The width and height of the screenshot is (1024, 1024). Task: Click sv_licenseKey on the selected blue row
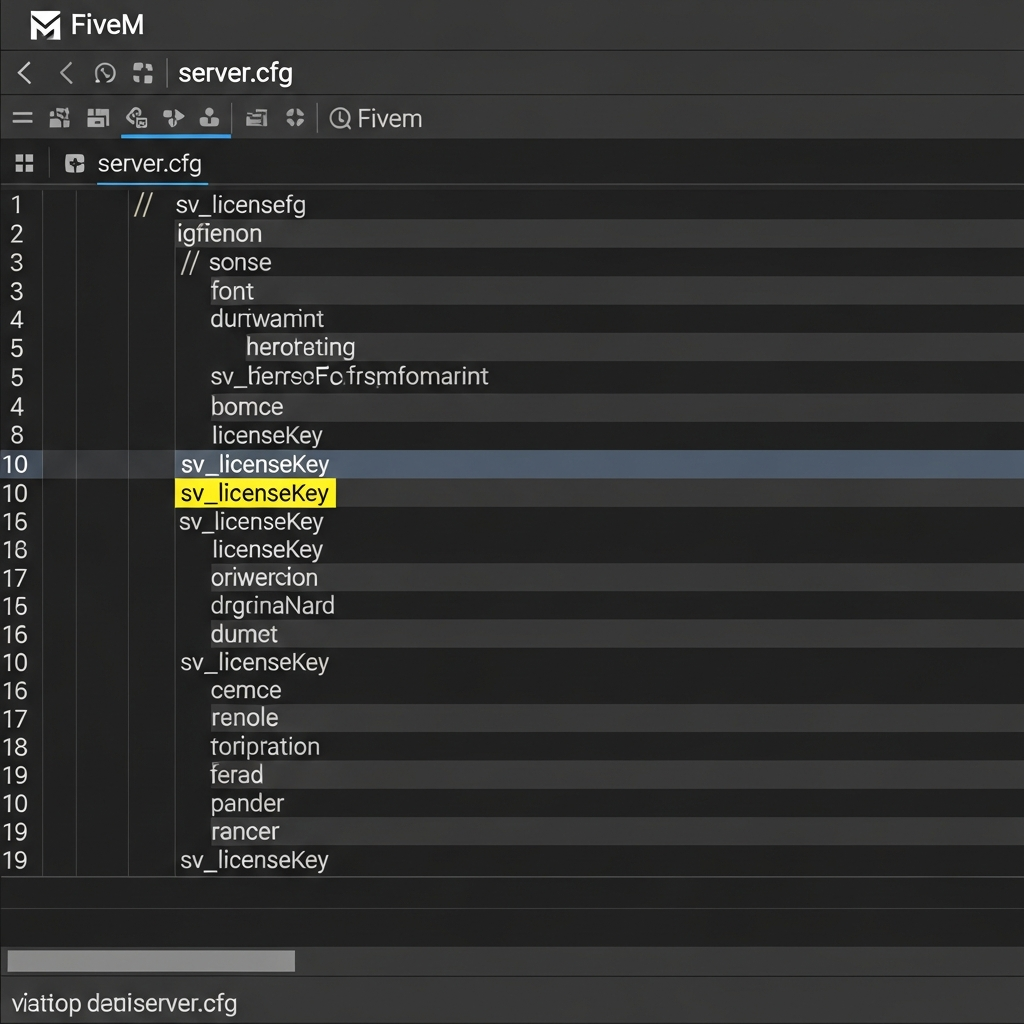pyautogui.click(x=255, y=464)
